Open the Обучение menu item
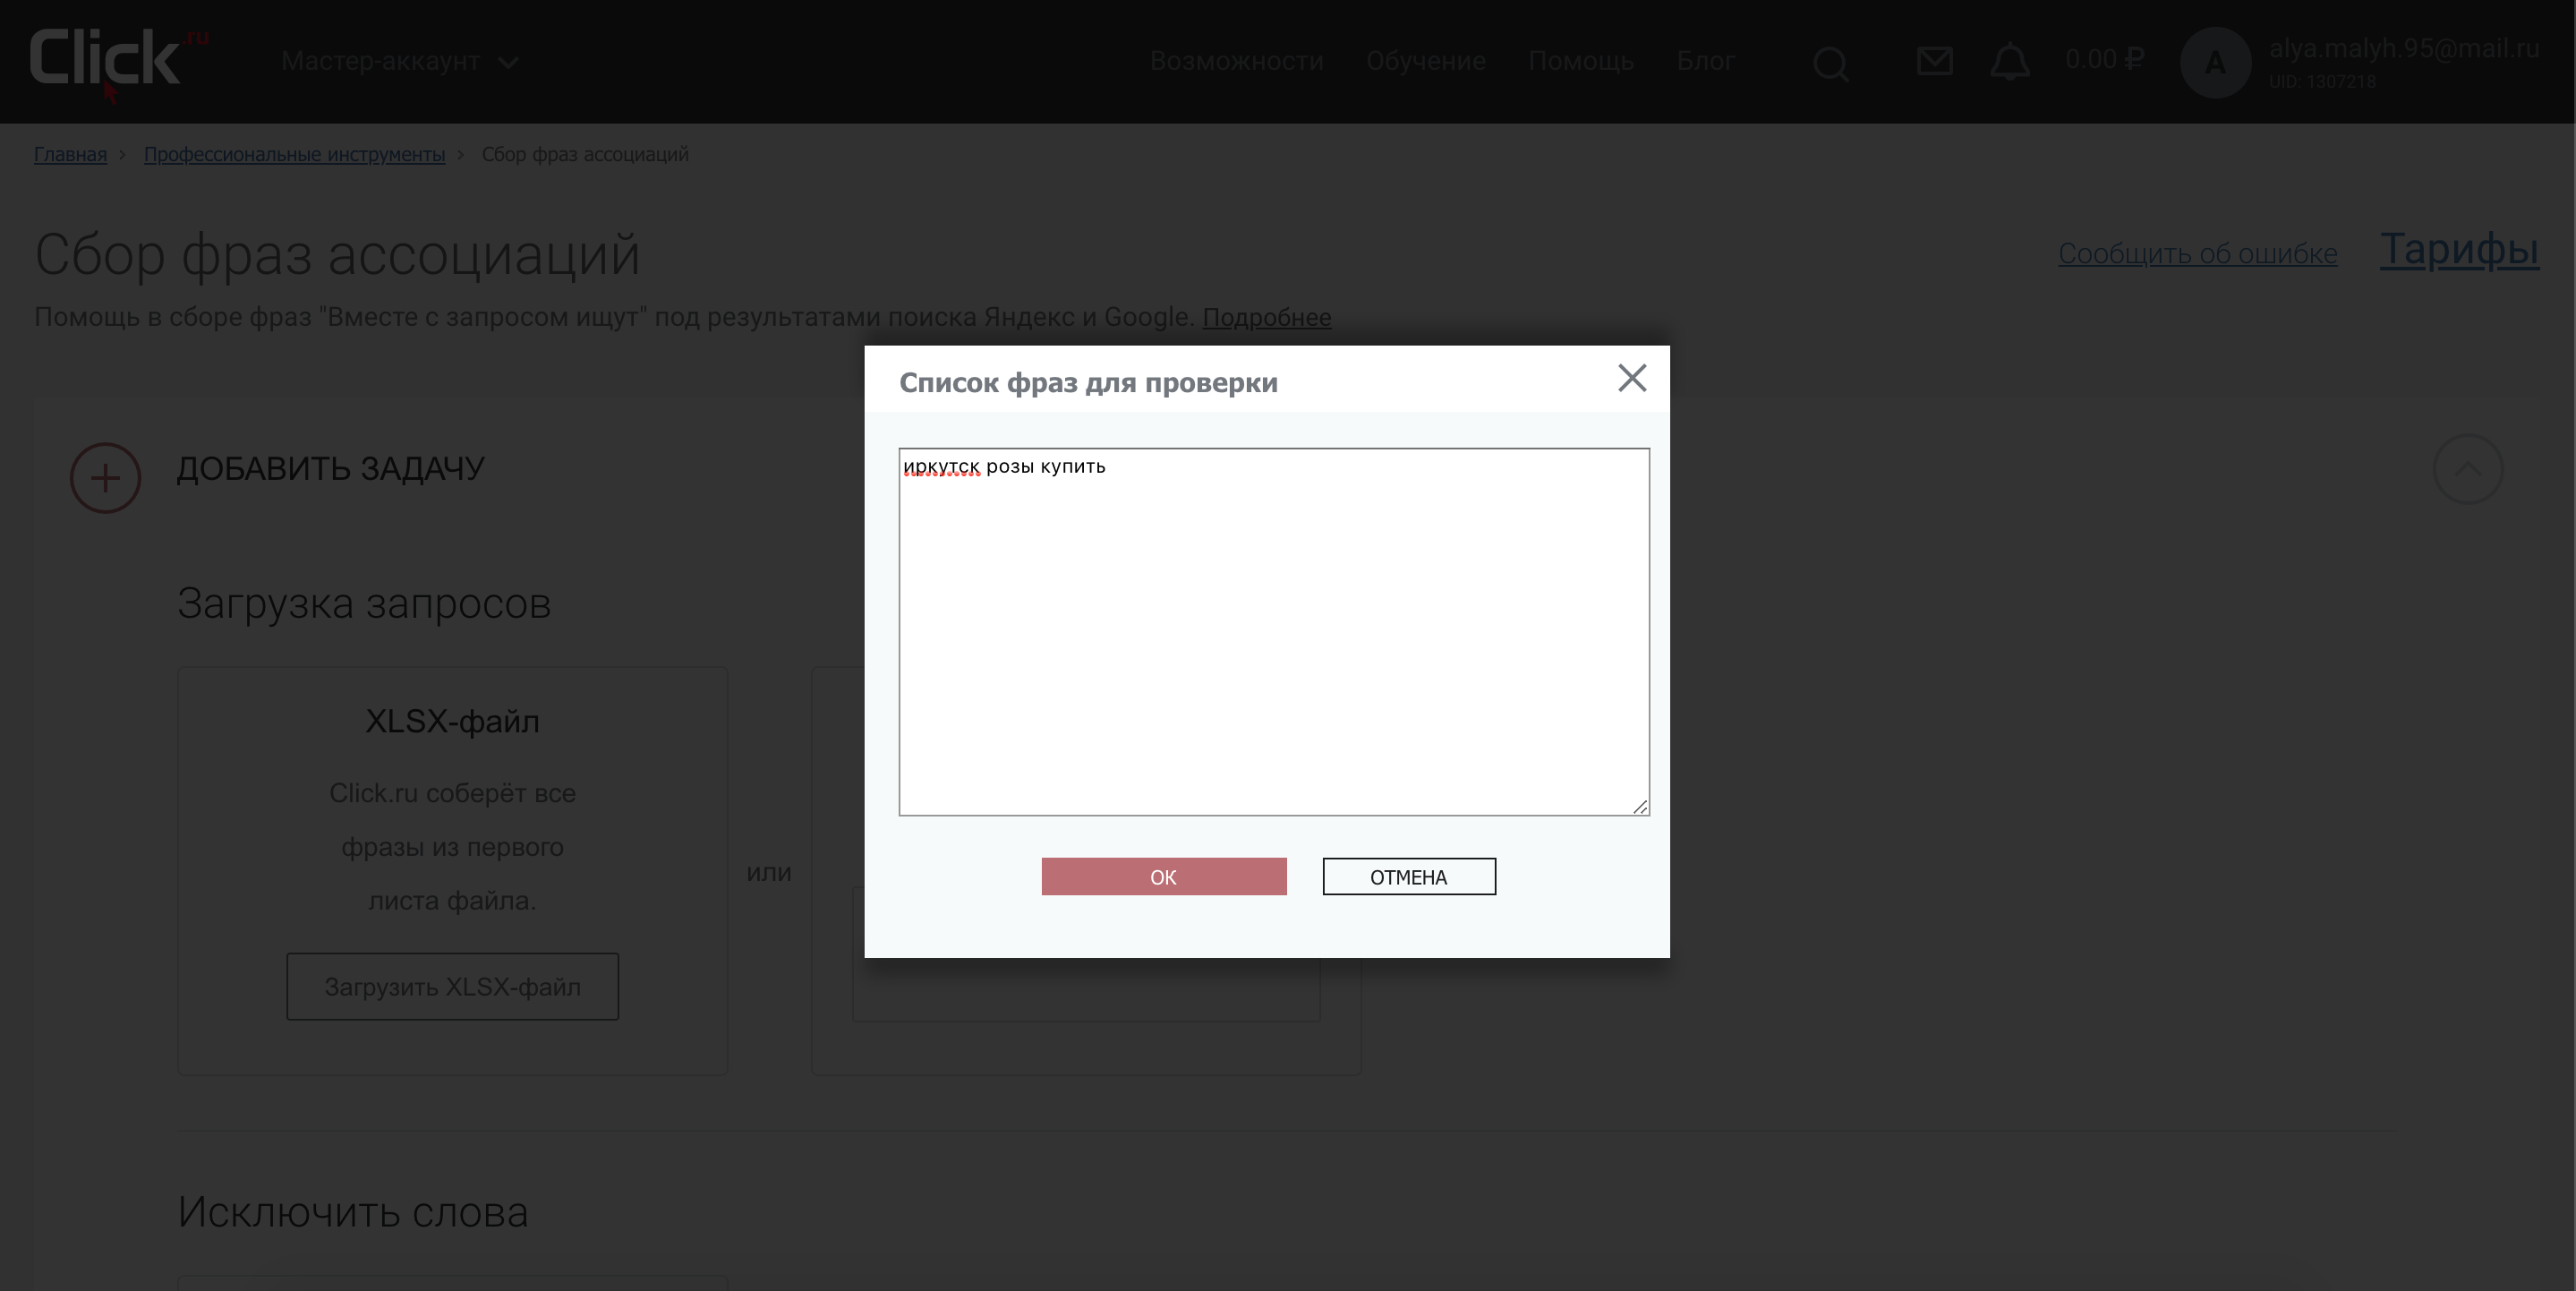The height and width of the screenshot is (1291, 2576). 1426,61
